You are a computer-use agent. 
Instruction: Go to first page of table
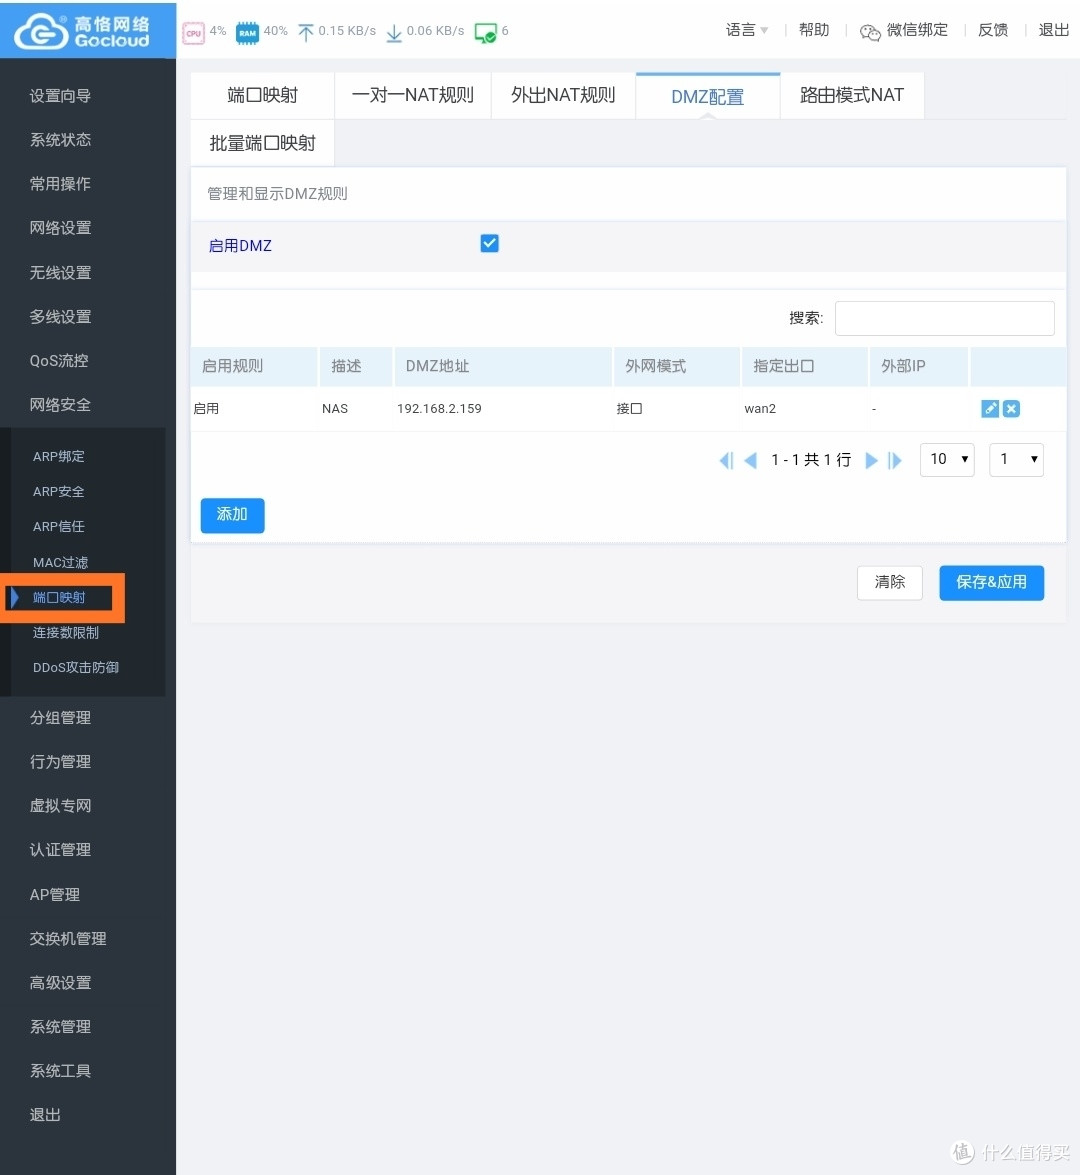coord(725,460)
